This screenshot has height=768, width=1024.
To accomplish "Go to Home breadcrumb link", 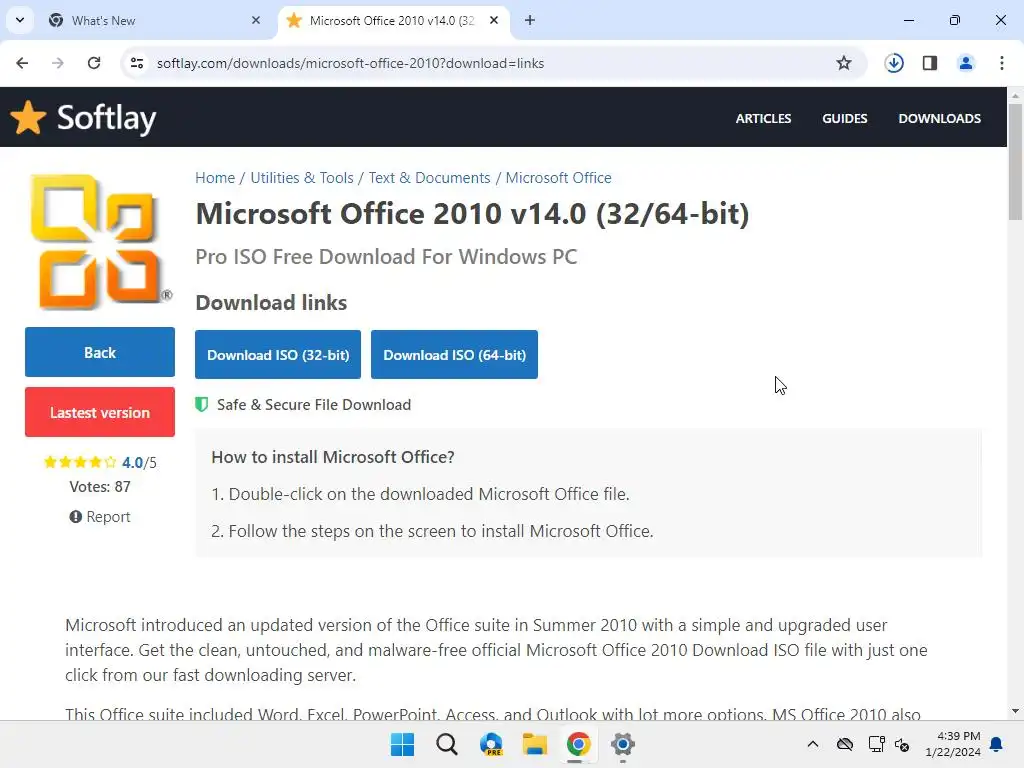I will (215, 178).
